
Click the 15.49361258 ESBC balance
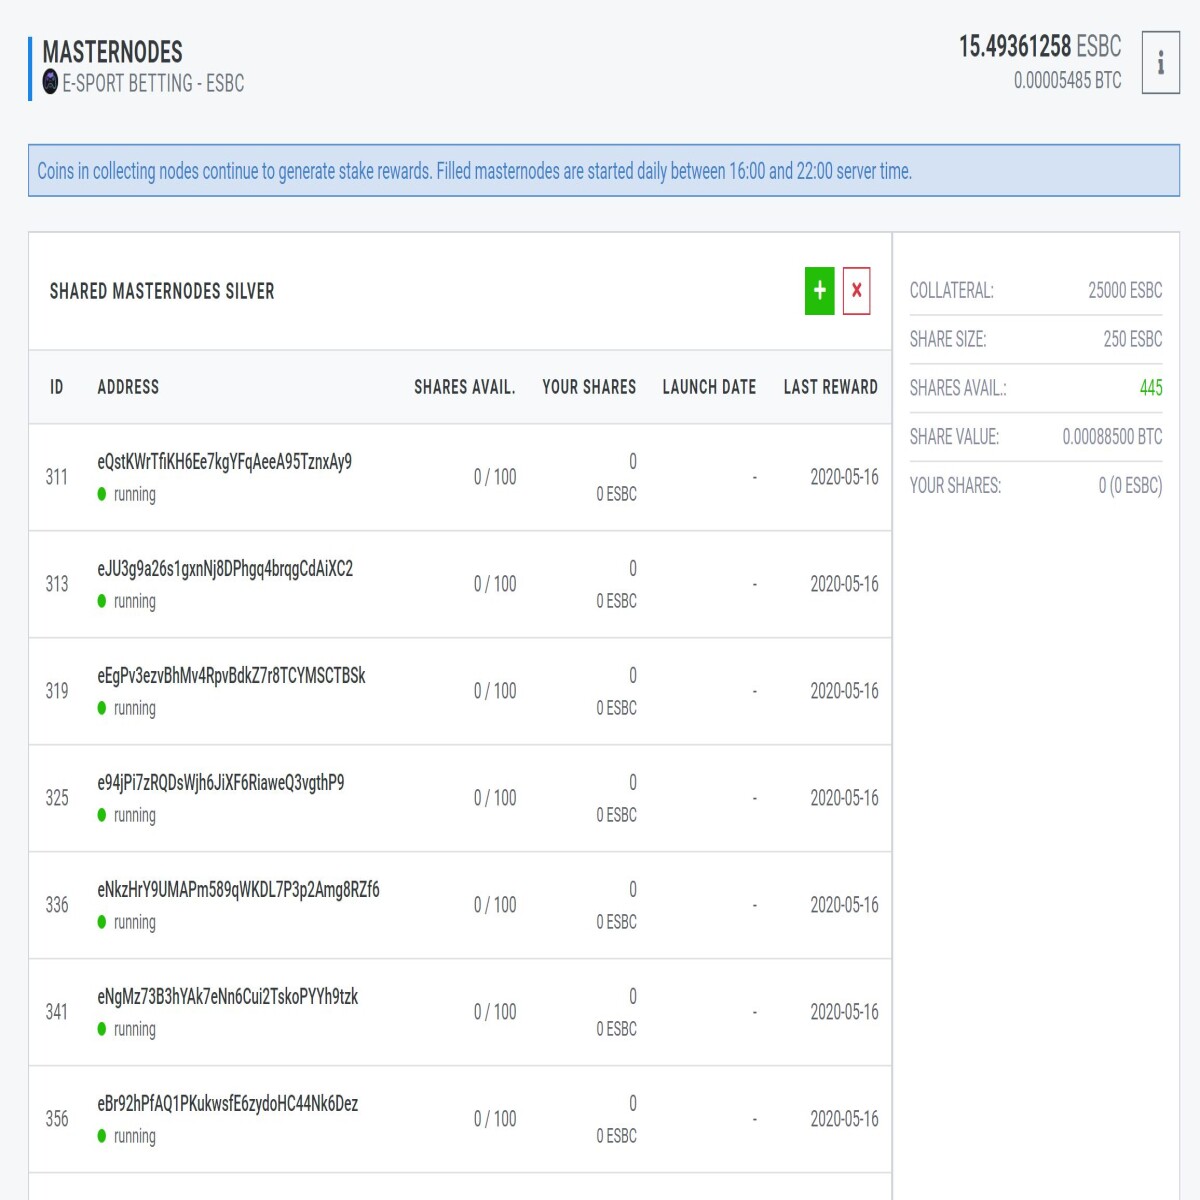[1040, 46]
